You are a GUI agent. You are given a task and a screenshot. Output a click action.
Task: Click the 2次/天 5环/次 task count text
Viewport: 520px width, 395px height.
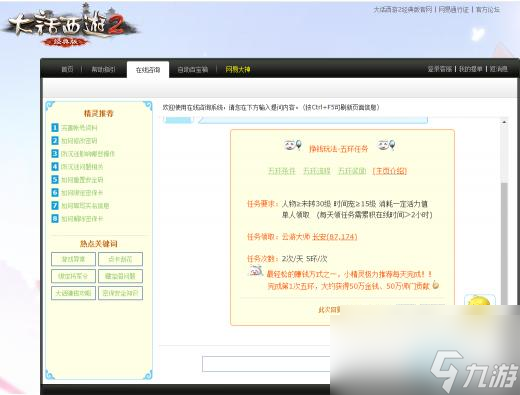point(304,259)
